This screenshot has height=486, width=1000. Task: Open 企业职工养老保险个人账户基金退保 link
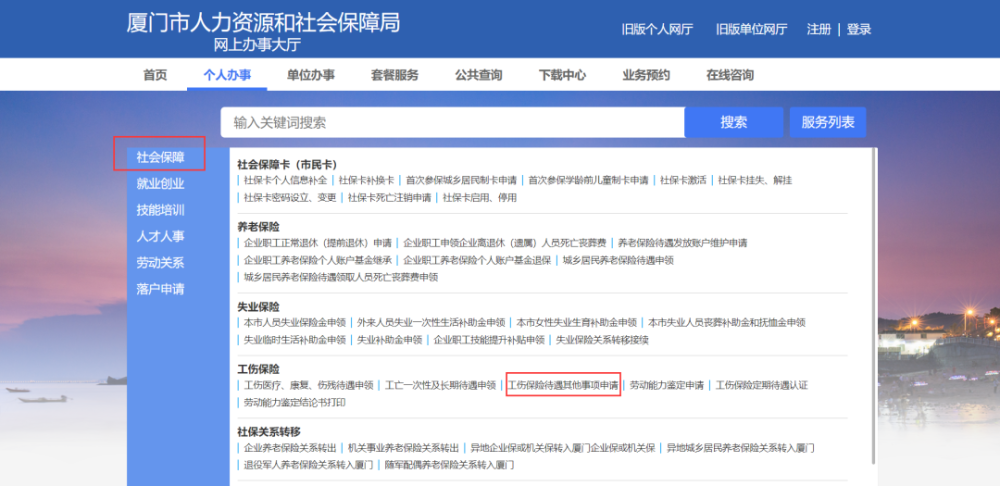pyautogui.click(x=477, y=260)
